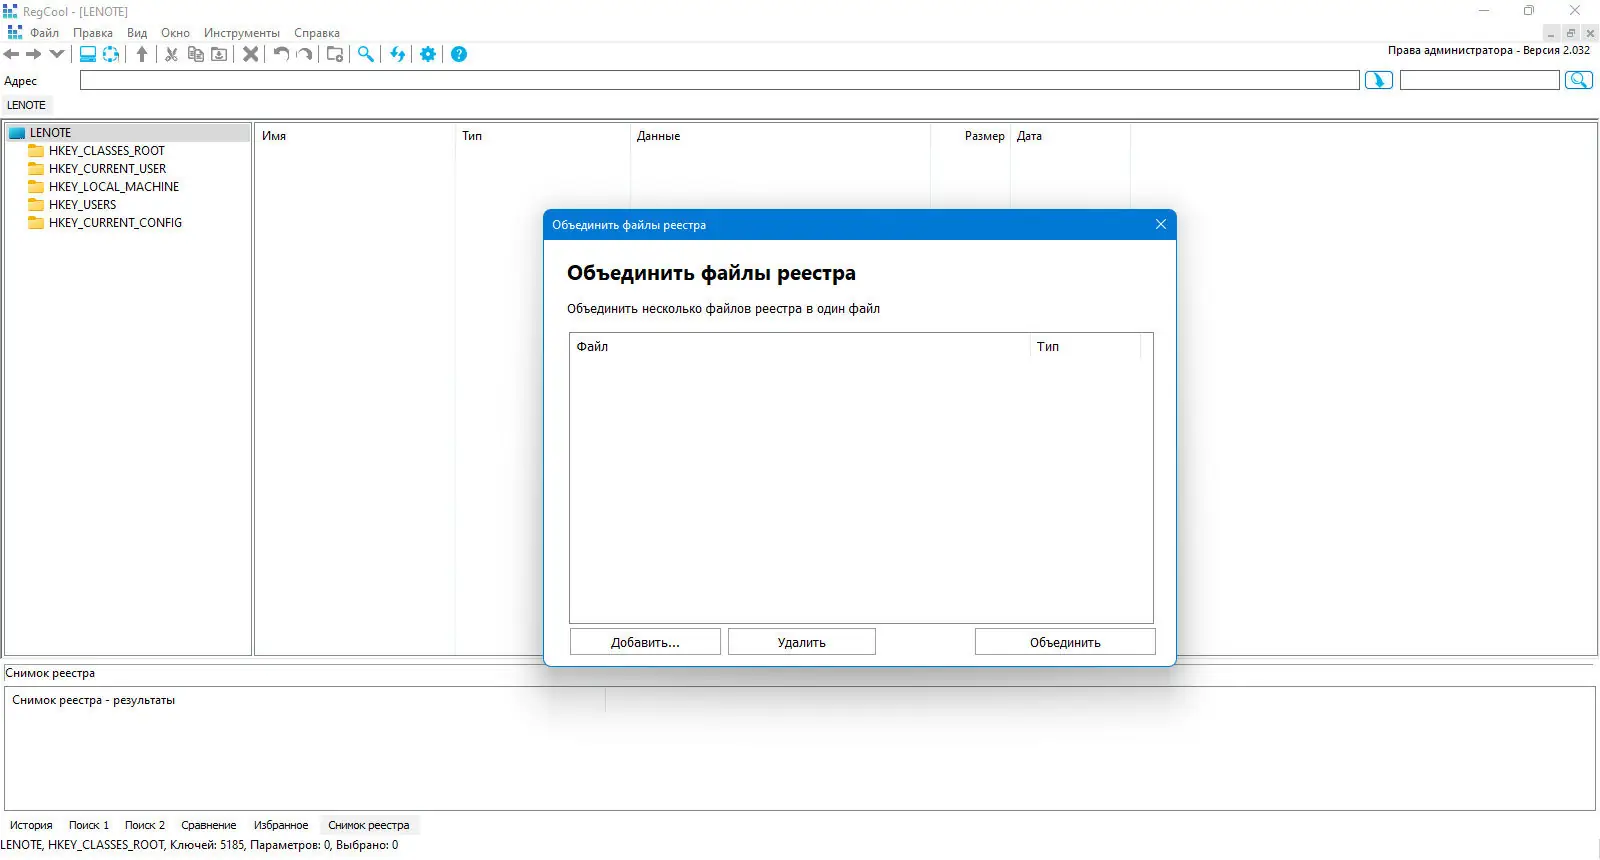Restore the inner LENOTE document window
Image resolution: width=1600 pixels, height=860 pixels.
(1571, 33)
